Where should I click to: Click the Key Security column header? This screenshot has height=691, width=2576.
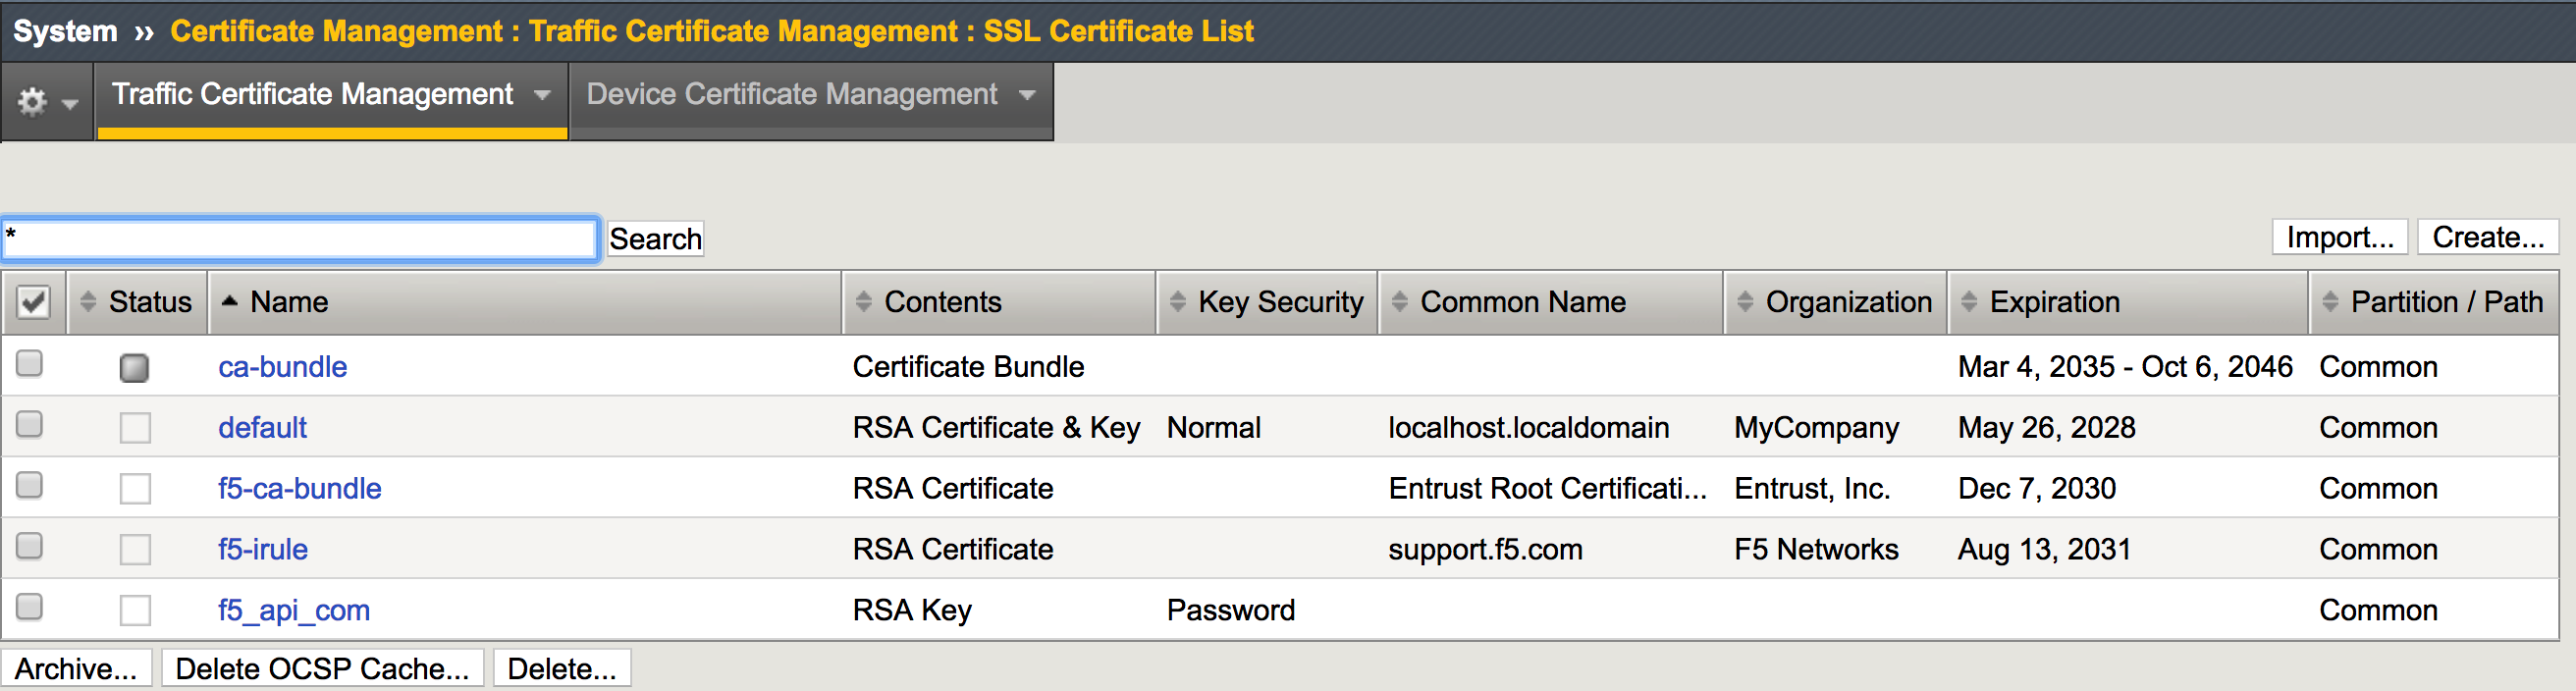(1267, 302)
